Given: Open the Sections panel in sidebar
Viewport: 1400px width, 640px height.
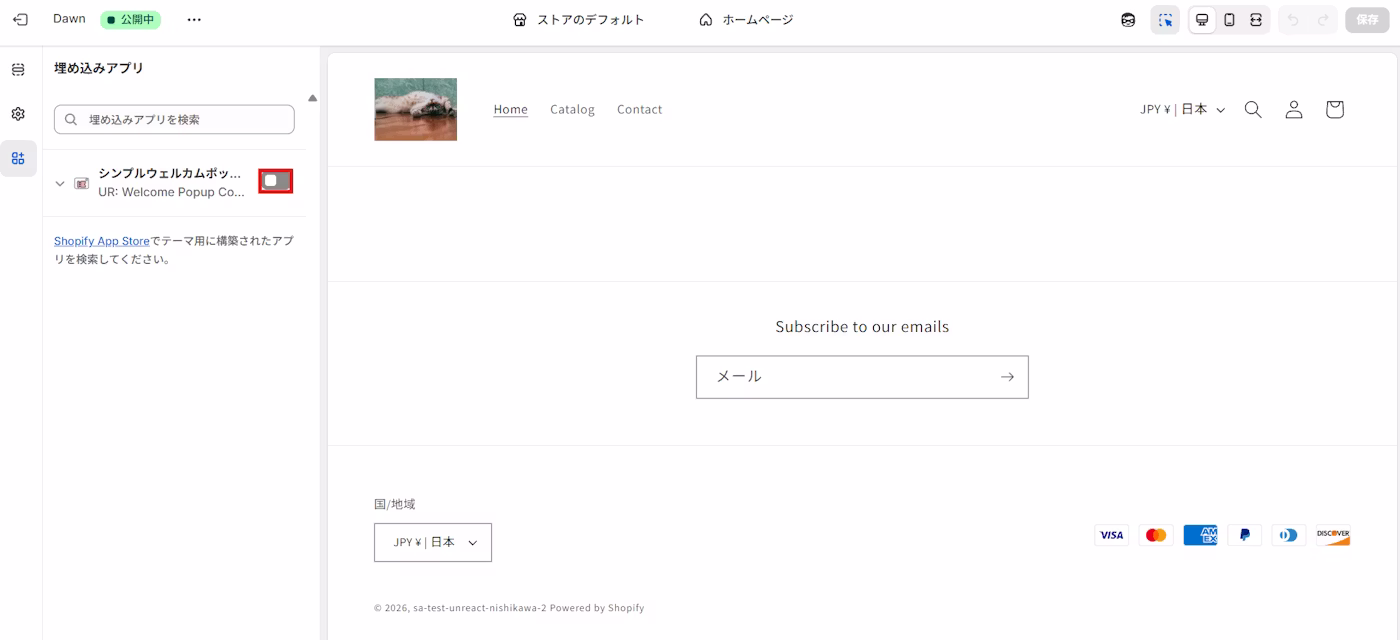Looking at the screenshot, I should pyautogui.click(x=18, y=70).
